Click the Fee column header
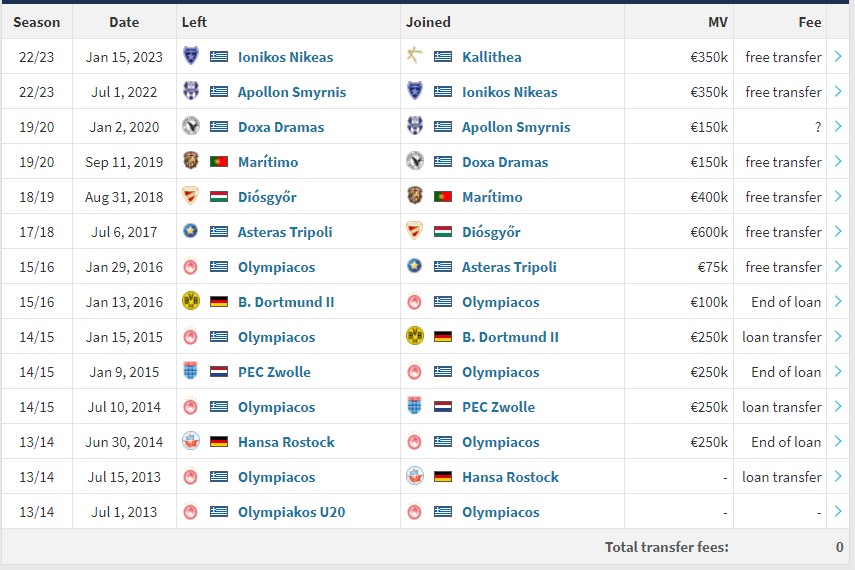 (x=810, y=22)
